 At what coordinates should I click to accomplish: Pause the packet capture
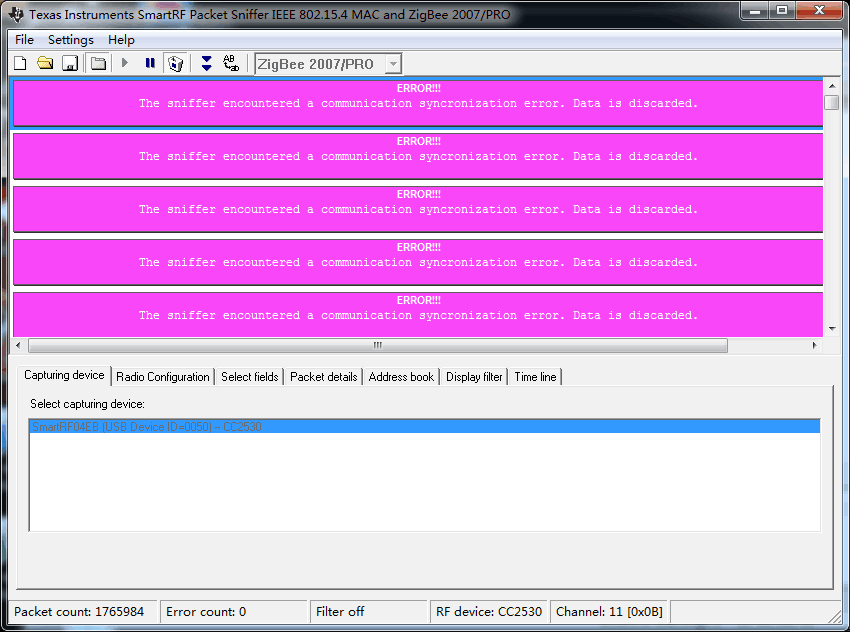click(150, 63)
